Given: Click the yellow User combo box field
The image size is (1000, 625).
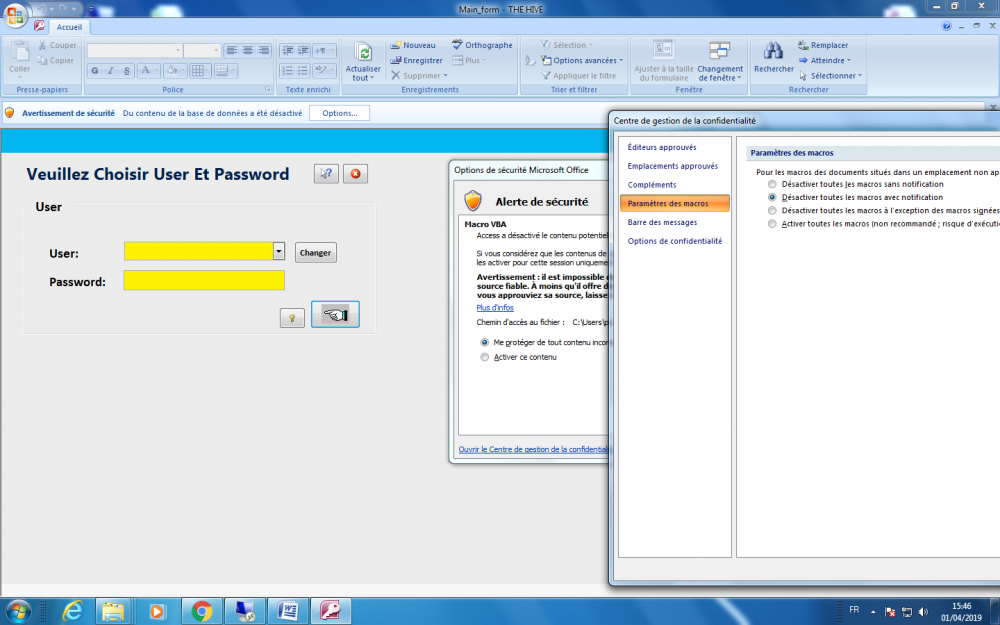Looking at the screenshot, I should click(199, 251).
